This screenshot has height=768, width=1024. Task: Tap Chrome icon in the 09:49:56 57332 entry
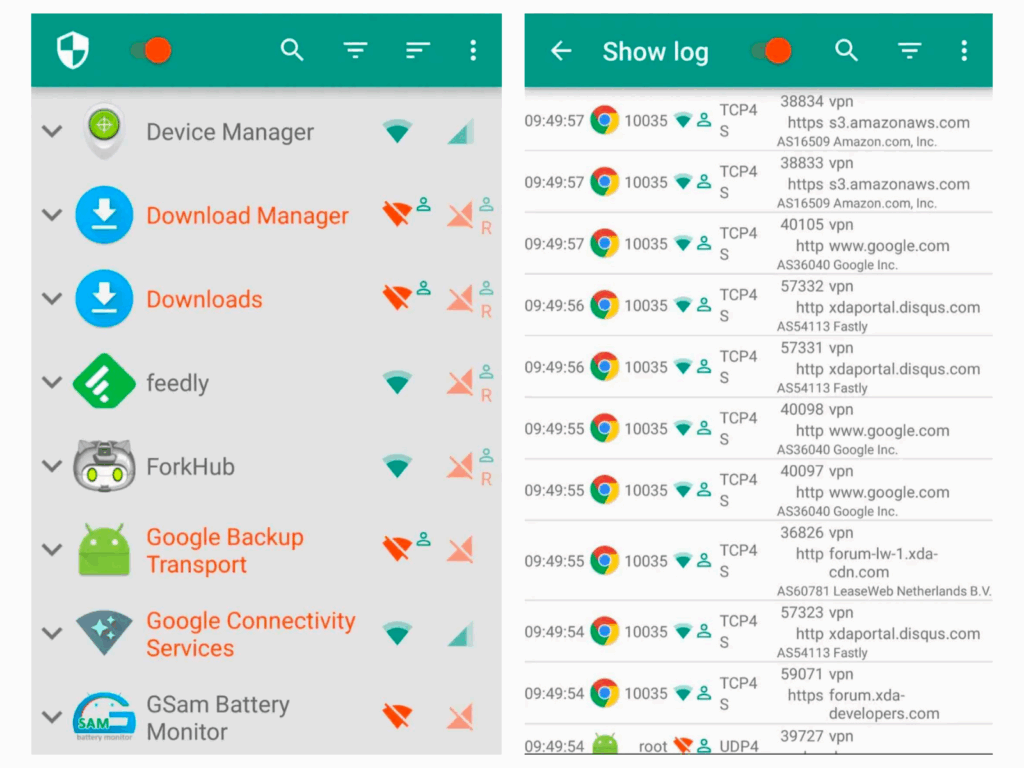pyautogui.click(x=605, y=305)
